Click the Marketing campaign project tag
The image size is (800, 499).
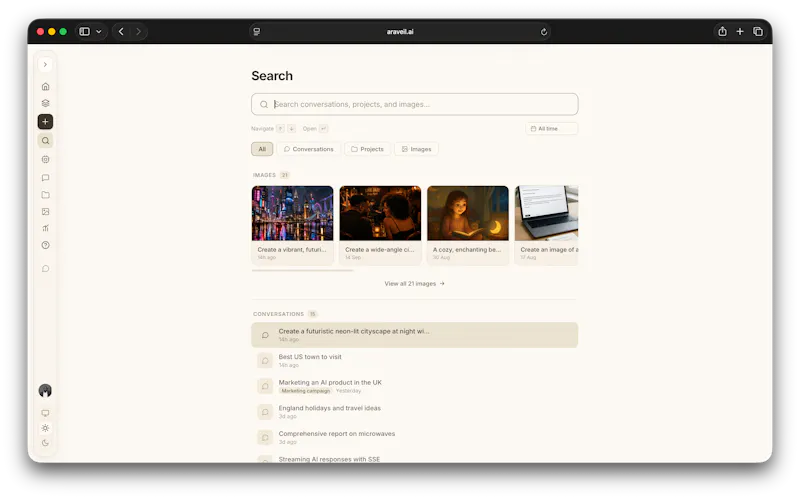[x=306, y=391]
